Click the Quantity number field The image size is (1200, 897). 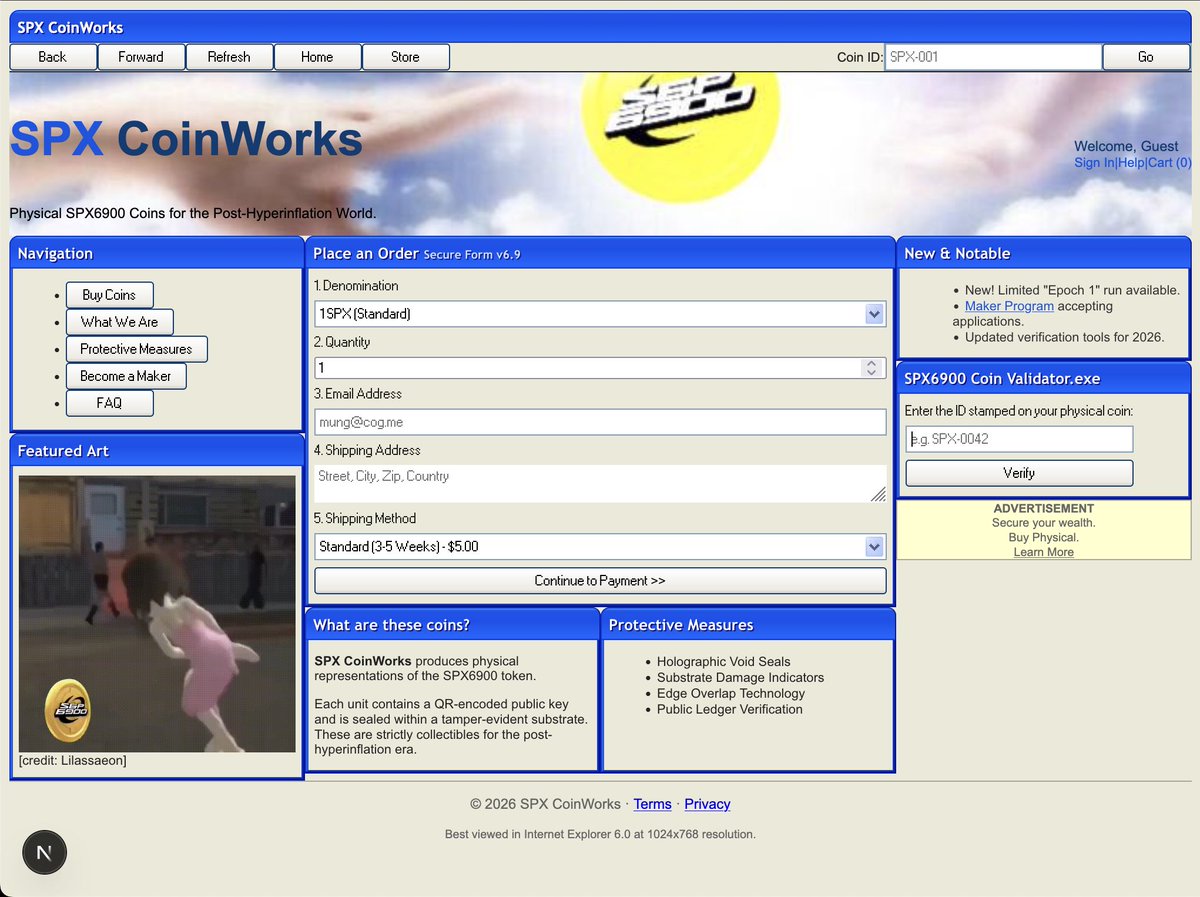pos(600,368)
